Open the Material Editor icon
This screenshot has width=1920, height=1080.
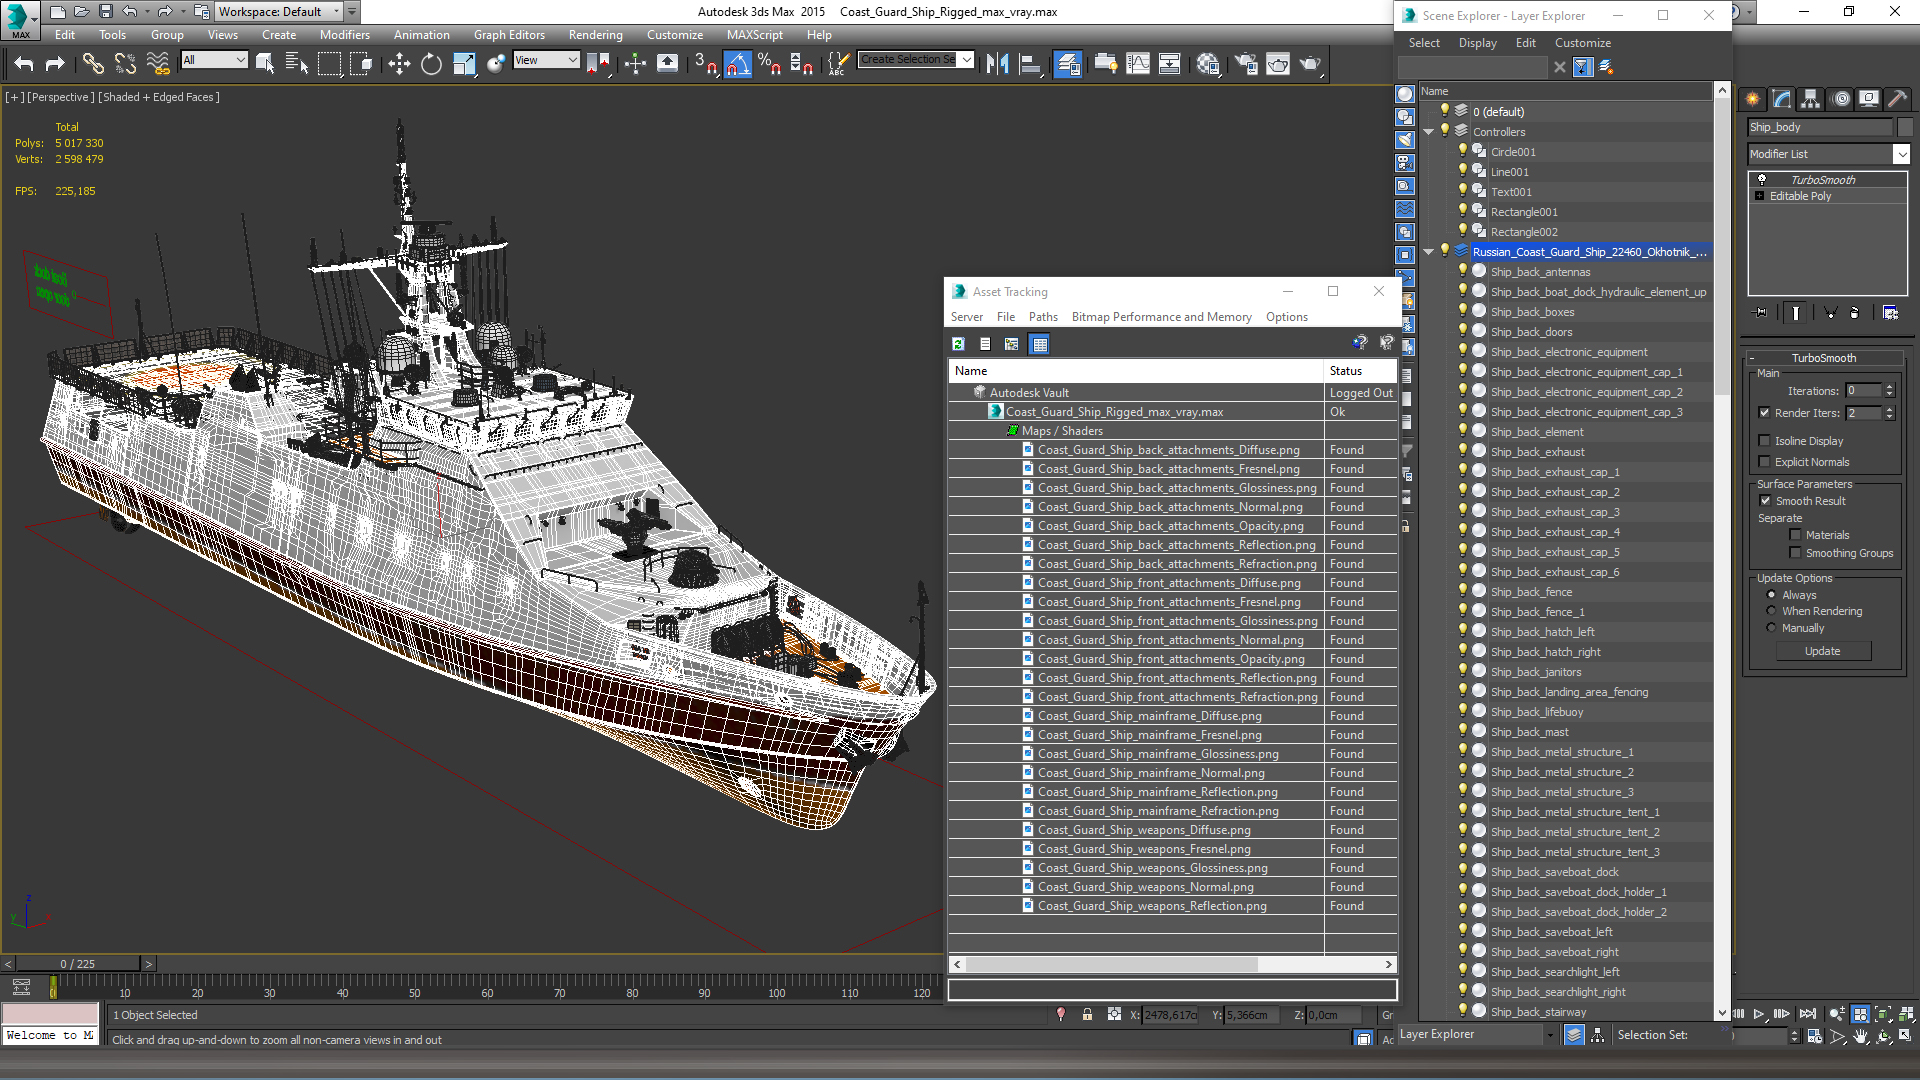point(1208,64)
